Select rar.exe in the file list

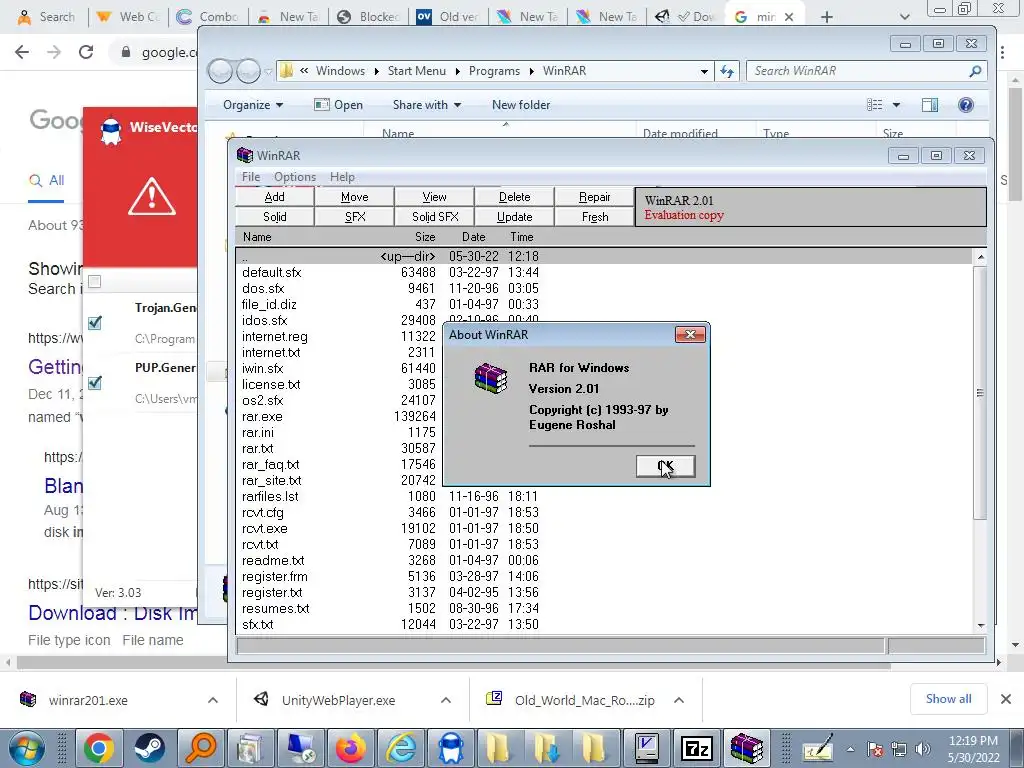[262, 417]
